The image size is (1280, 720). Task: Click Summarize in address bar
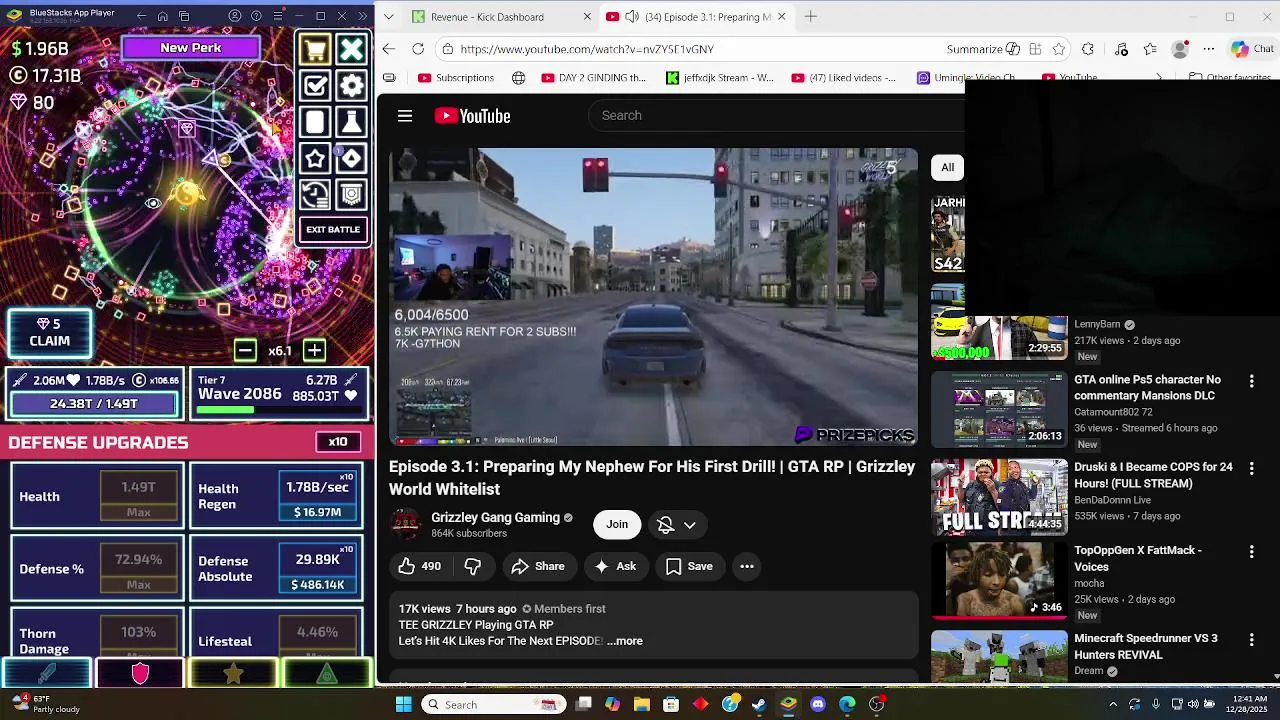coord(984,49)
